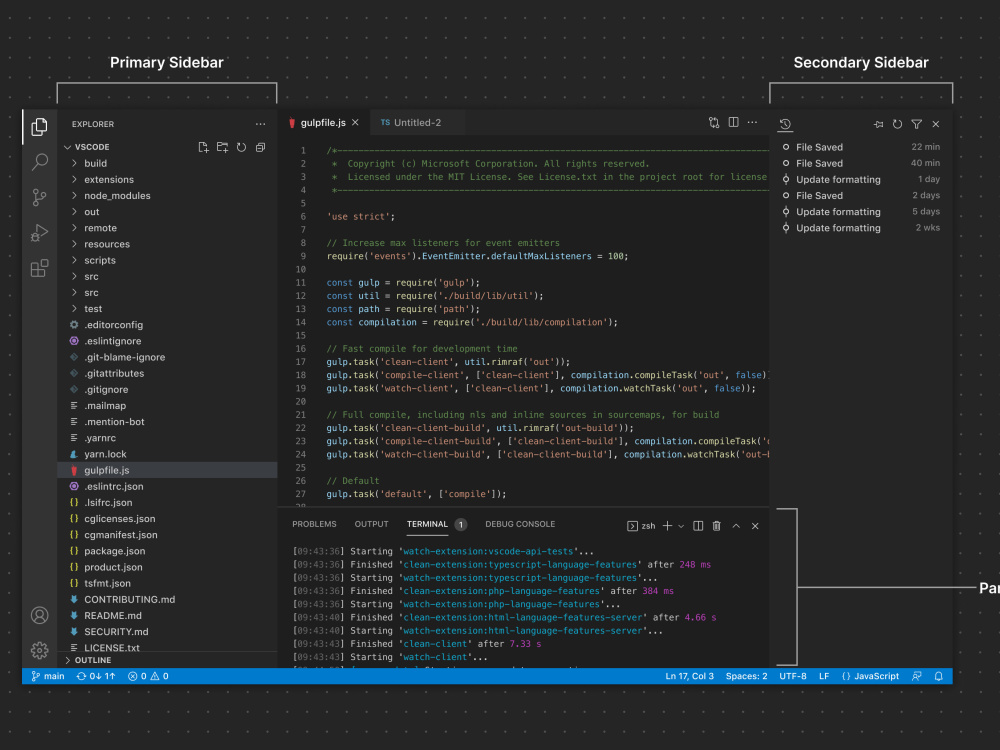Expand the remote folder
The height and width of the screenshot is (750, 1000).
pos(75,228)
